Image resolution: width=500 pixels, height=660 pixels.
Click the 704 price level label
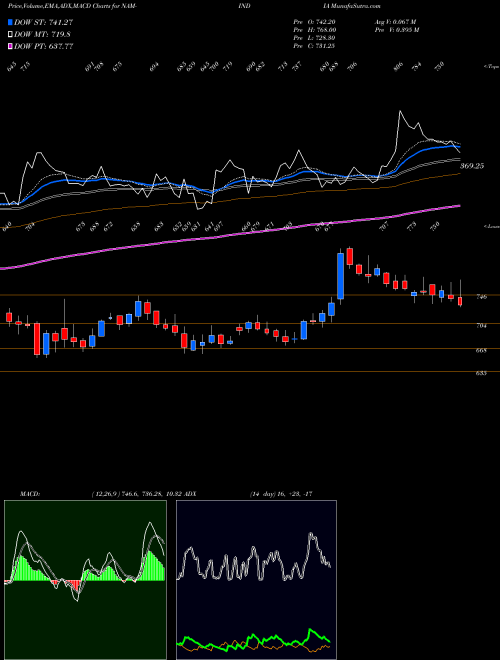[x=482, y=325]
